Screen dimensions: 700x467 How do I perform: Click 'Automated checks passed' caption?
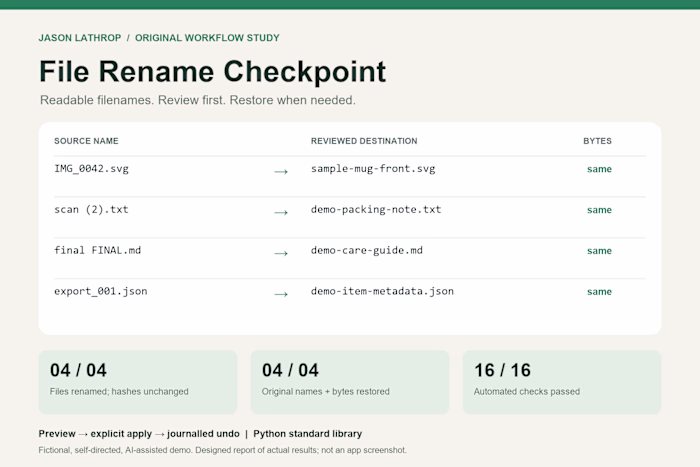coord(527,392)
